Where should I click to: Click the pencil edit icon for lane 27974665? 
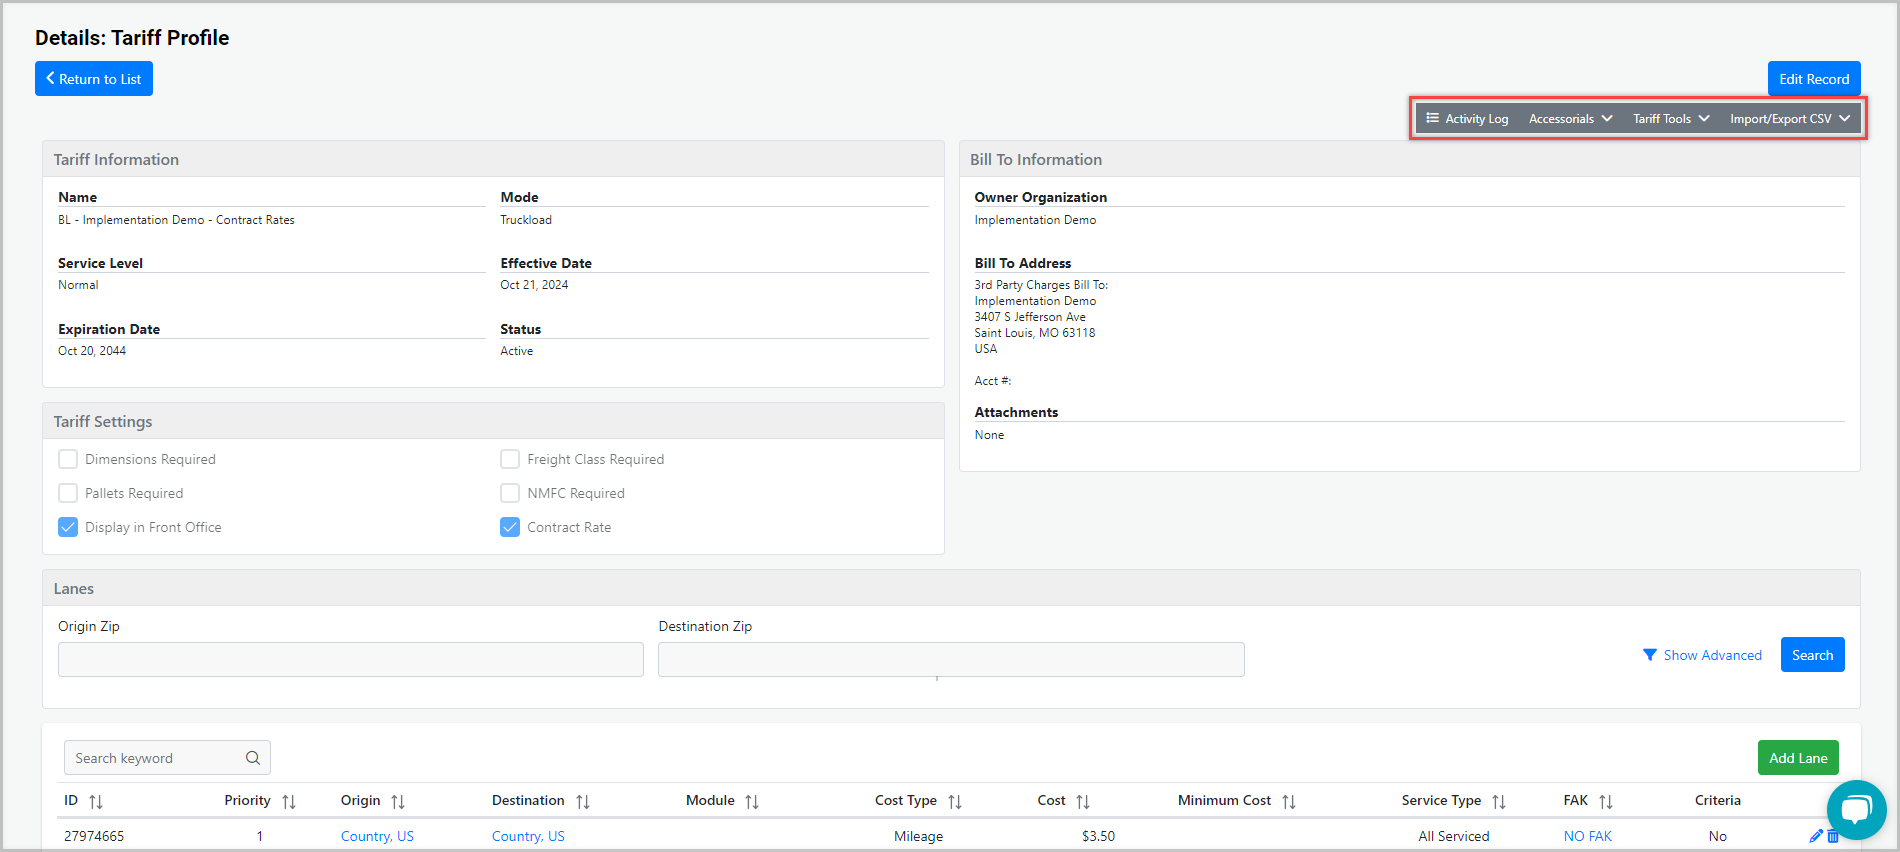point(1816,836)
